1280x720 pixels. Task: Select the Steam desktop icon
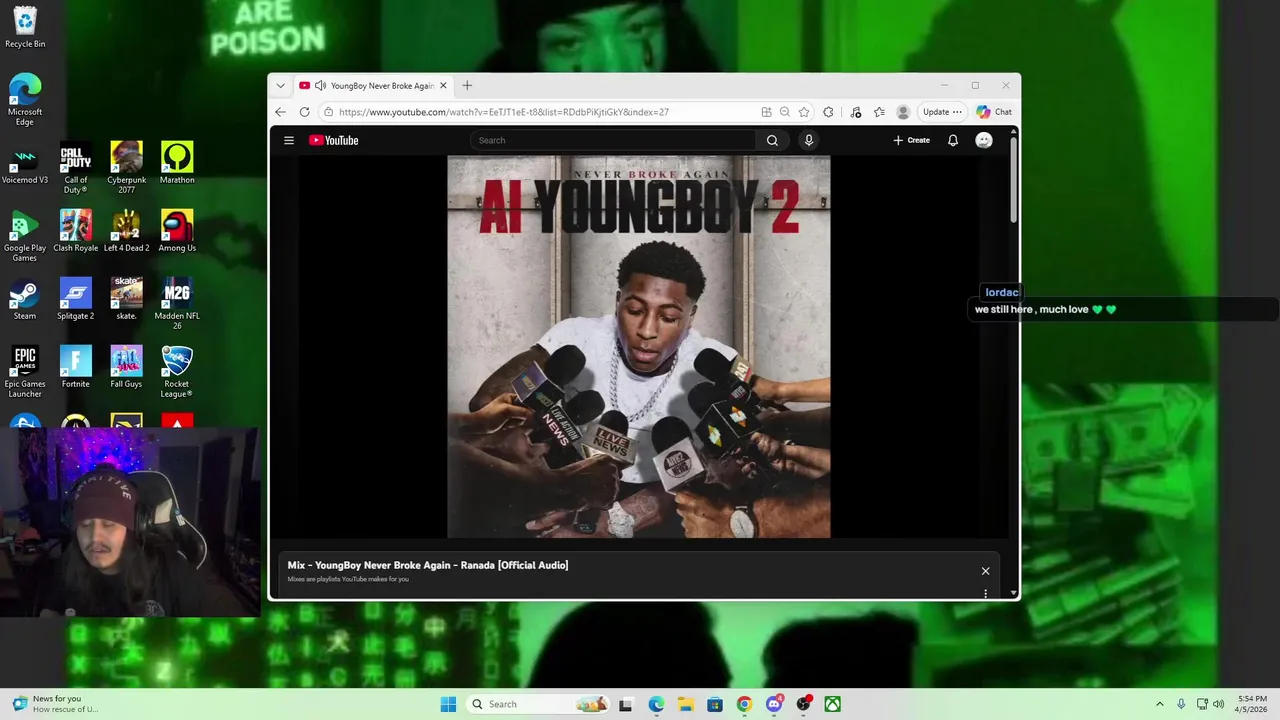(x=25, y=299)
